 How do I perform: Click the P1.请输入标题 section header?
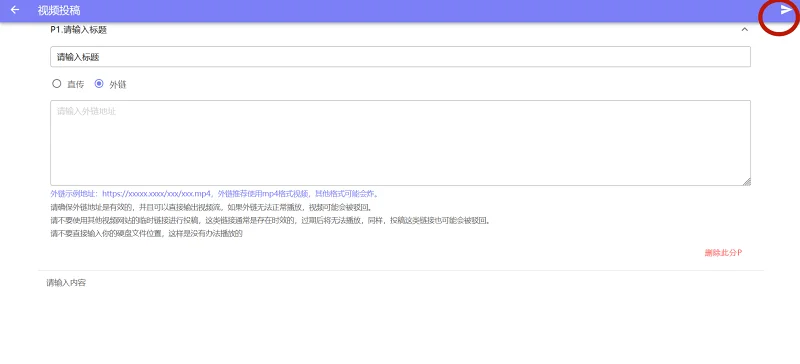point(79,30)
